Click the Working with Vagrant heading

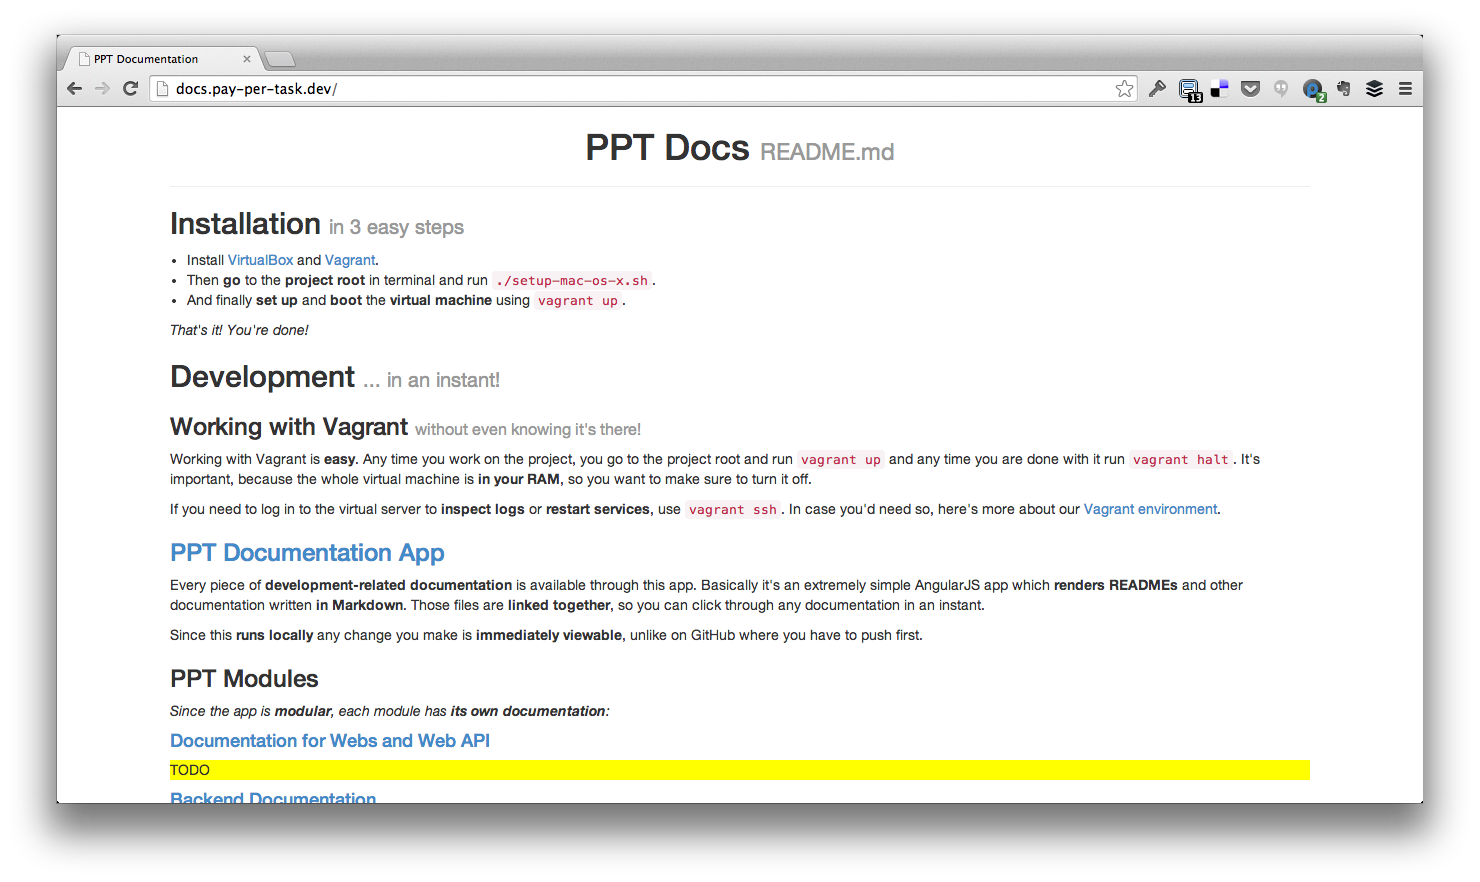pyautogui.click(x=289, y=427)
